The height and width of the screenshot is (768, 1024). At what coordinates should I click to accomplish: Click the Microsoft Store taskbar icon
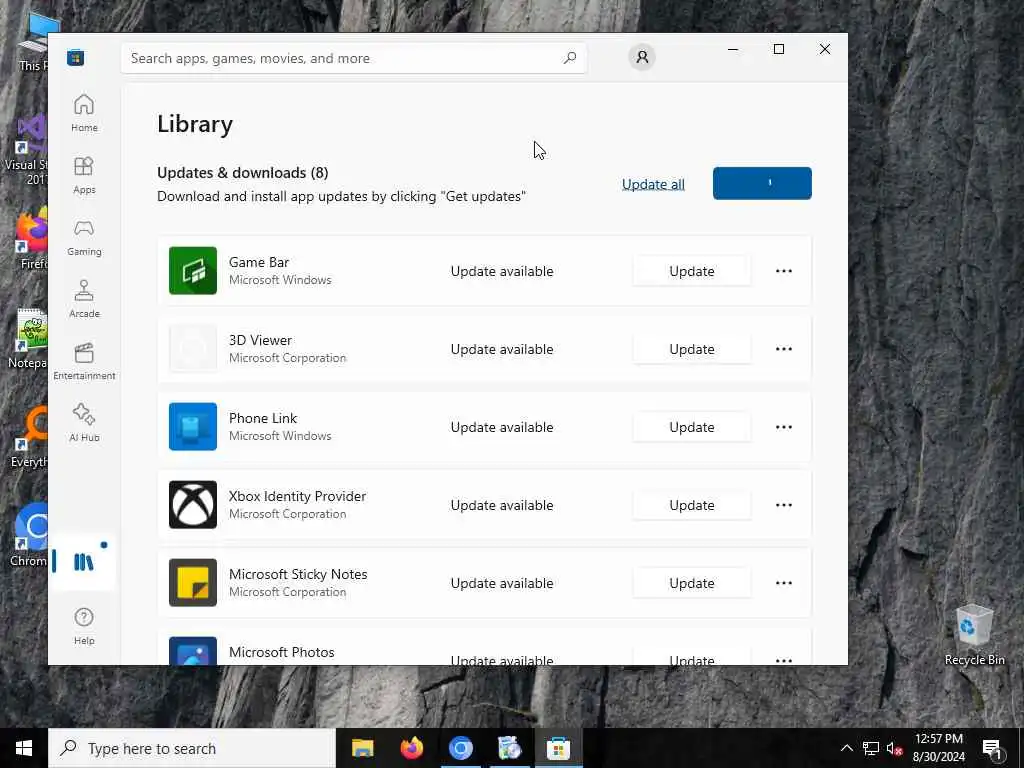(x=558, y=748)
